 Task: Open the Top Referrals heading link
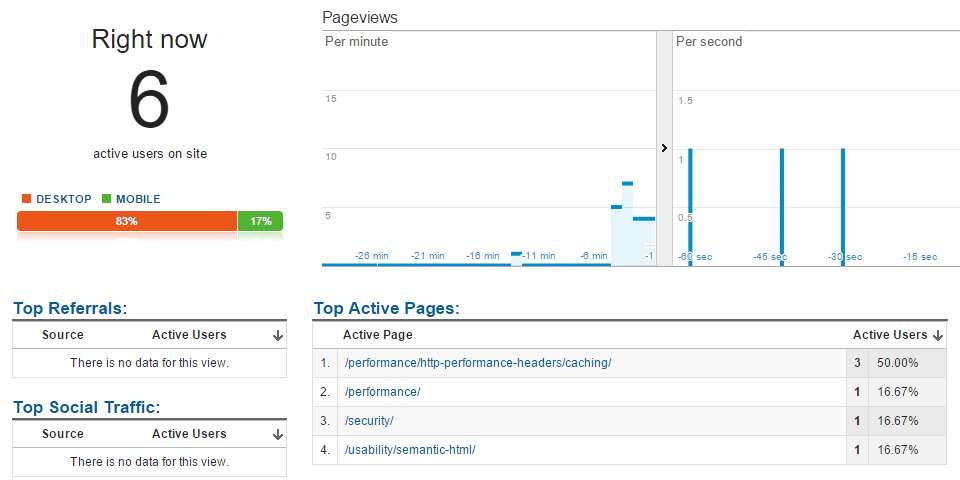click(70, 309)
